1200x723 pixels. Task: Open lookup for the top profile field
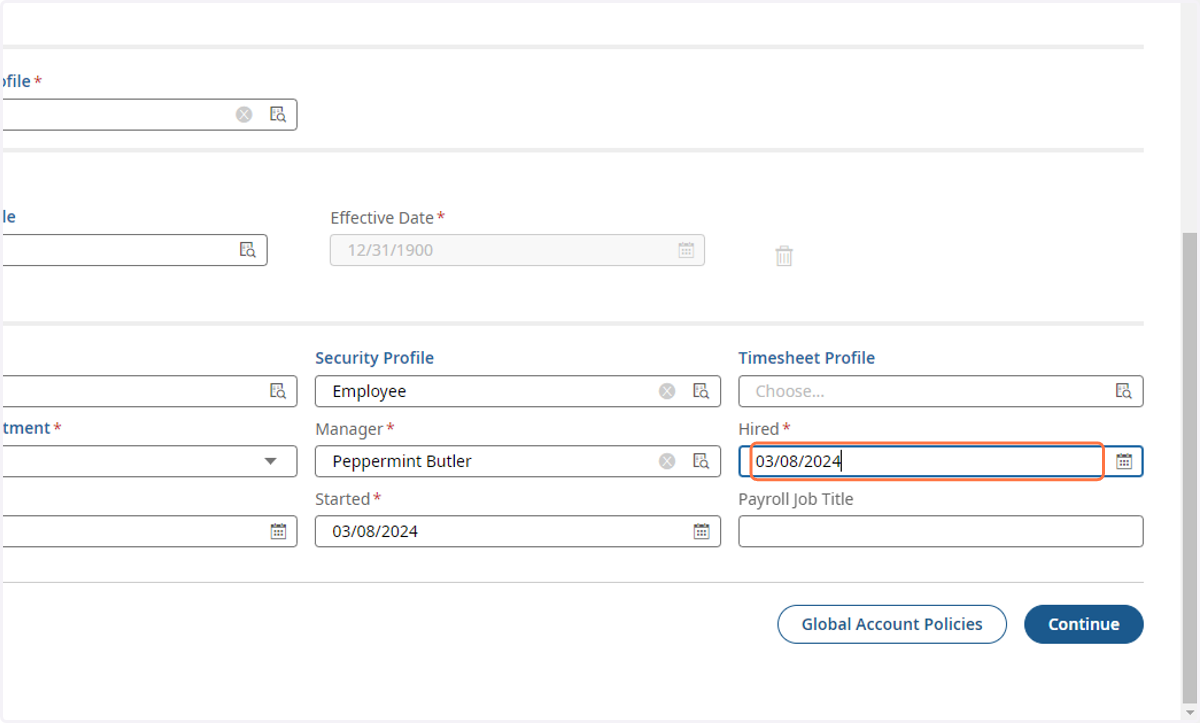coord(278,115)
